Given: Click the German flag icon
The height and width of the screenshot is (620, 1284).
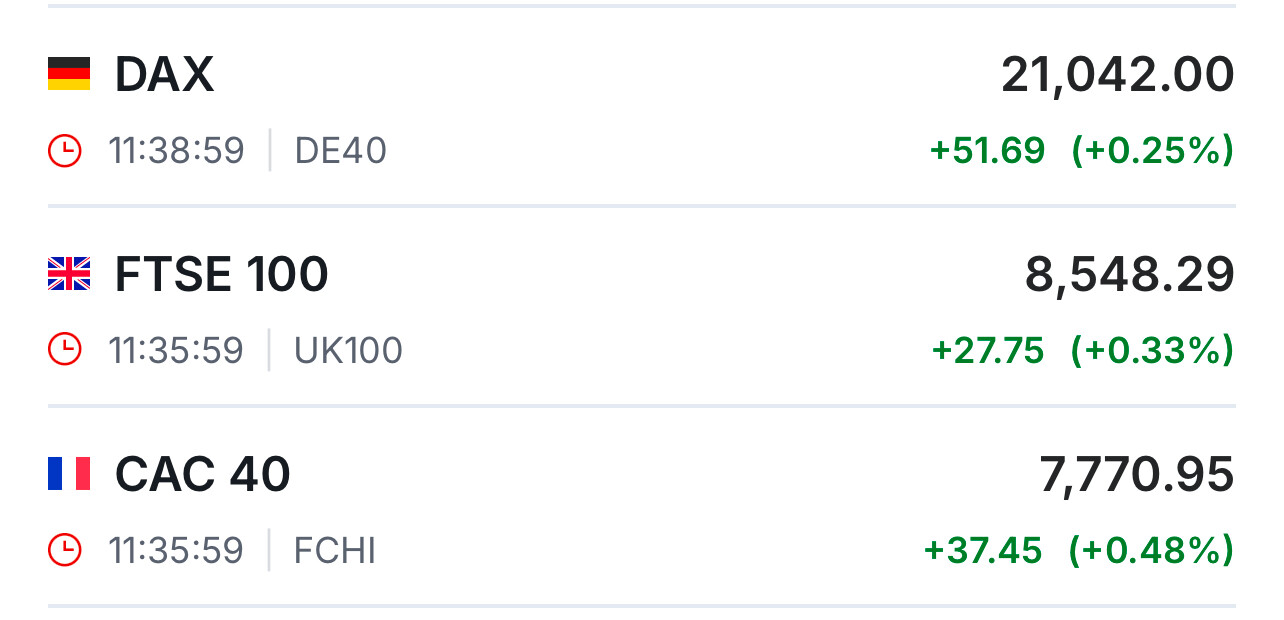Looking at the screenshot, I should click(69, 74).
